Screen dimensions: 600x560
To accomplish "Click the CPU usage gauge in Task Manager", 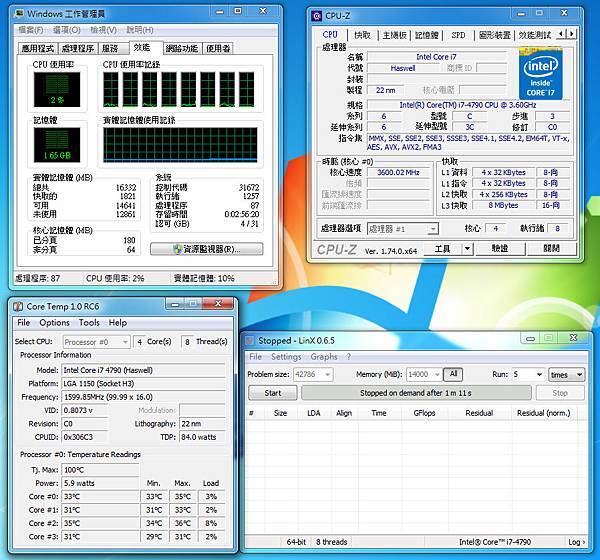I will click(x=57, y=90).
